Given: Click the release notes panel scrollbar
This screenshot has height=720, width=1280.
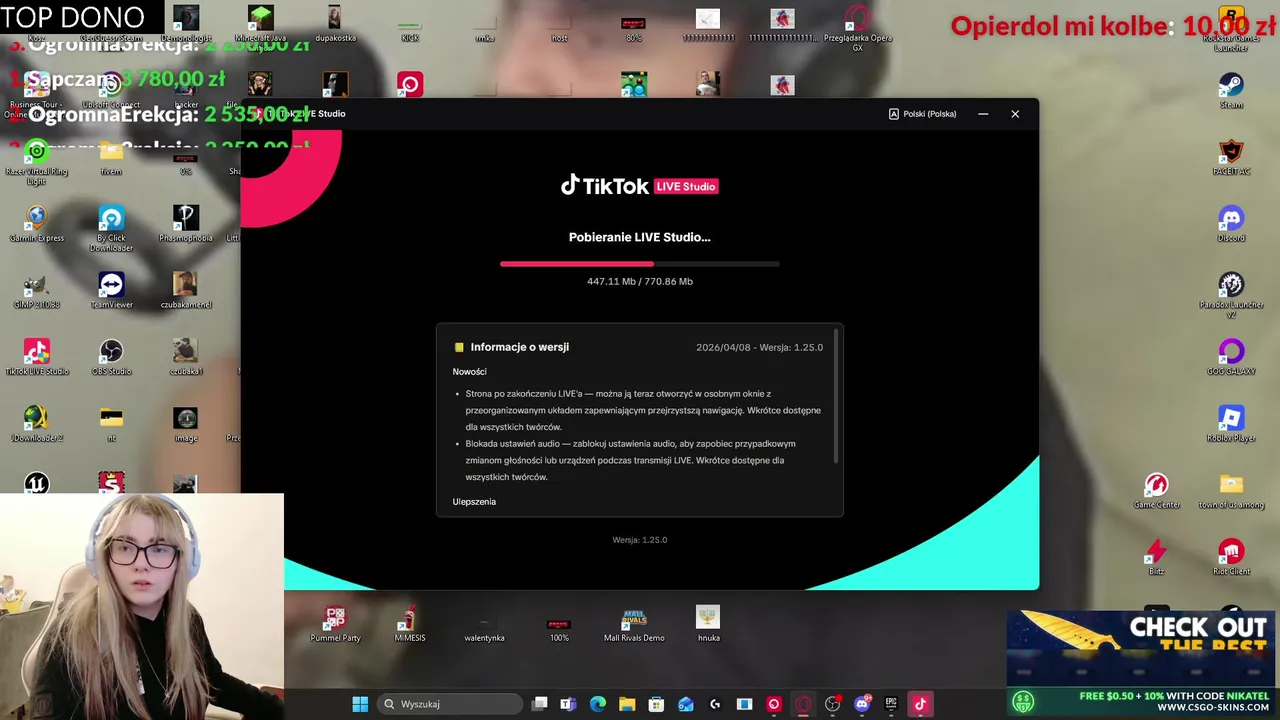Looking at the screenshot, I should [836, 395].
